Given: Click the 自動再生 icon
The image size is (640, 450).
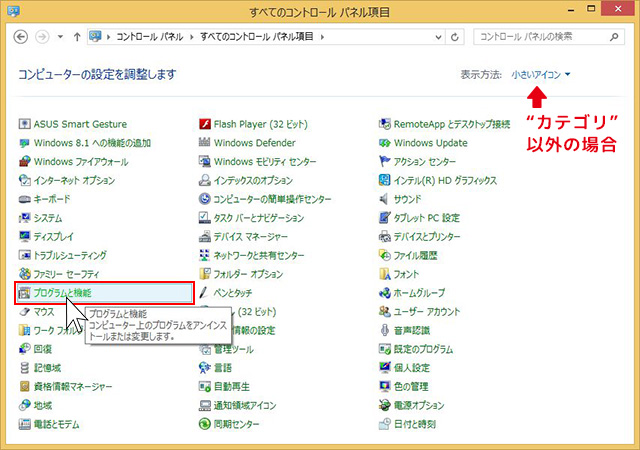Looking at the screenshot, I should click(x=204, y=386).
